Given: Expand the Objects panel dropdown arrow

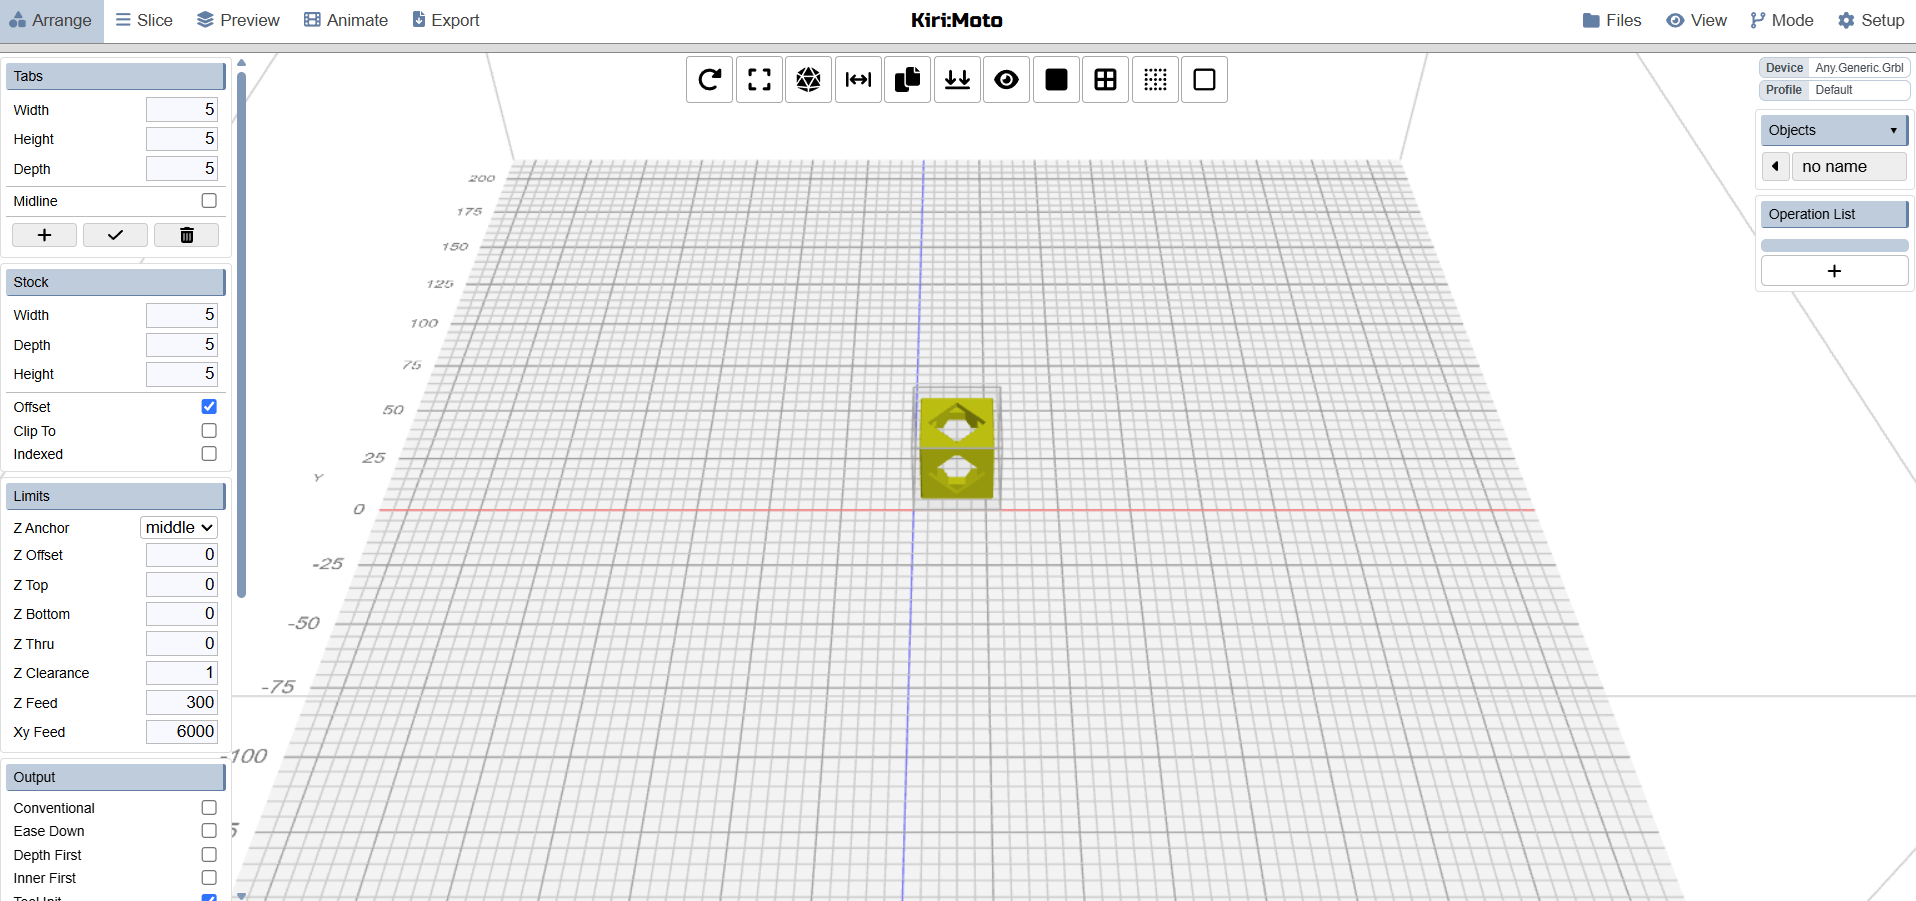Looking at the screenshot, I should pos(1893,131).
